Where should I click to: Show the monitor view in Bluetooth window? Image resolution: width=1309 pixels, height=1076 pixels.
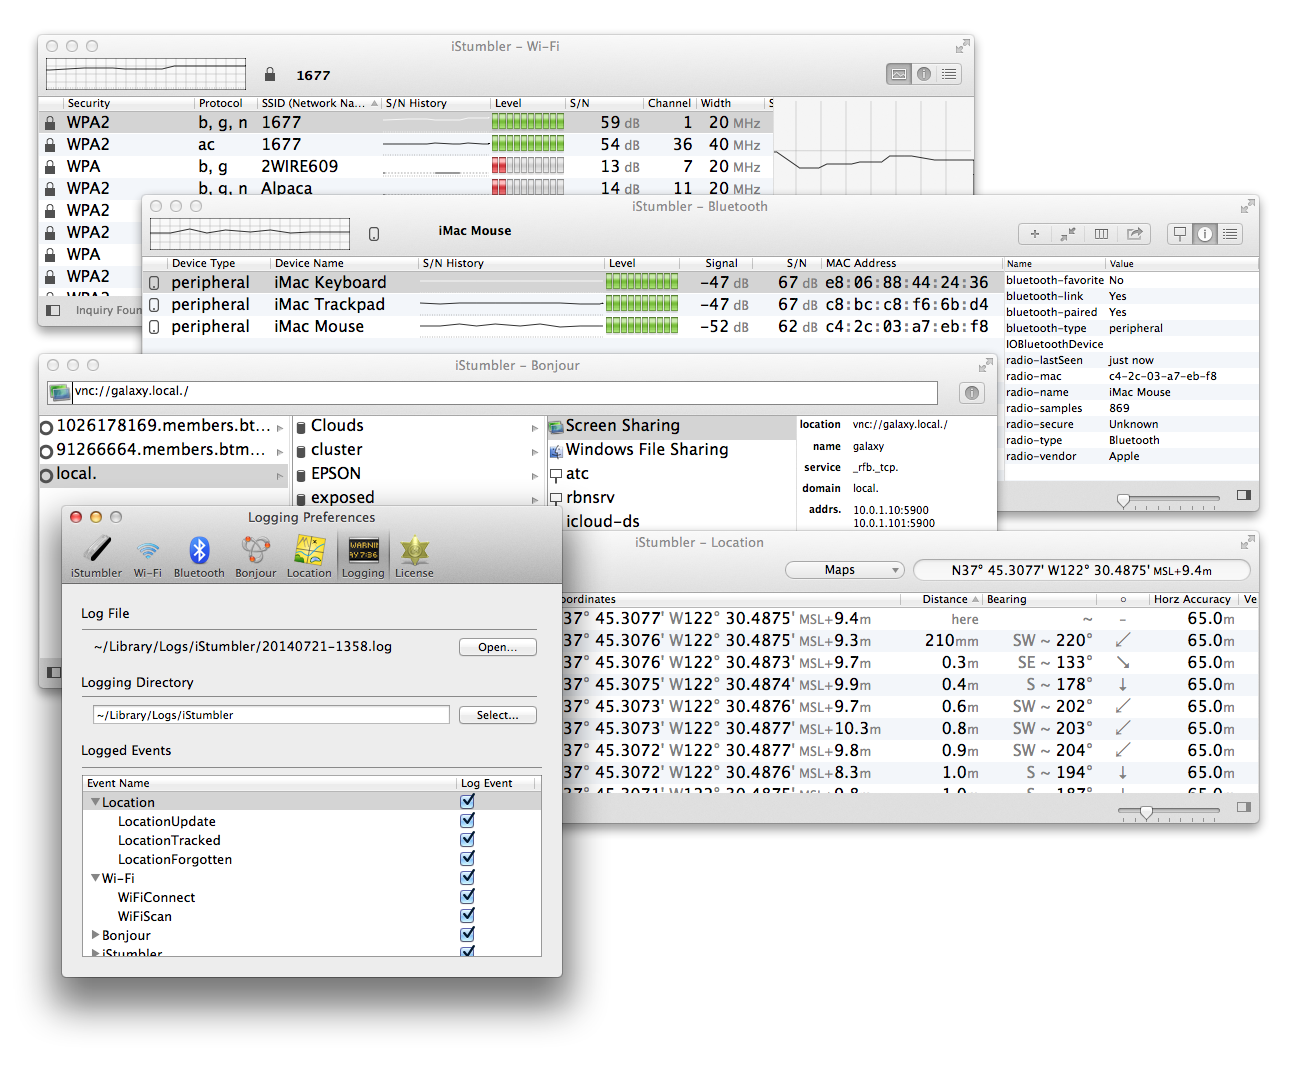click(x=1180, y=234)
